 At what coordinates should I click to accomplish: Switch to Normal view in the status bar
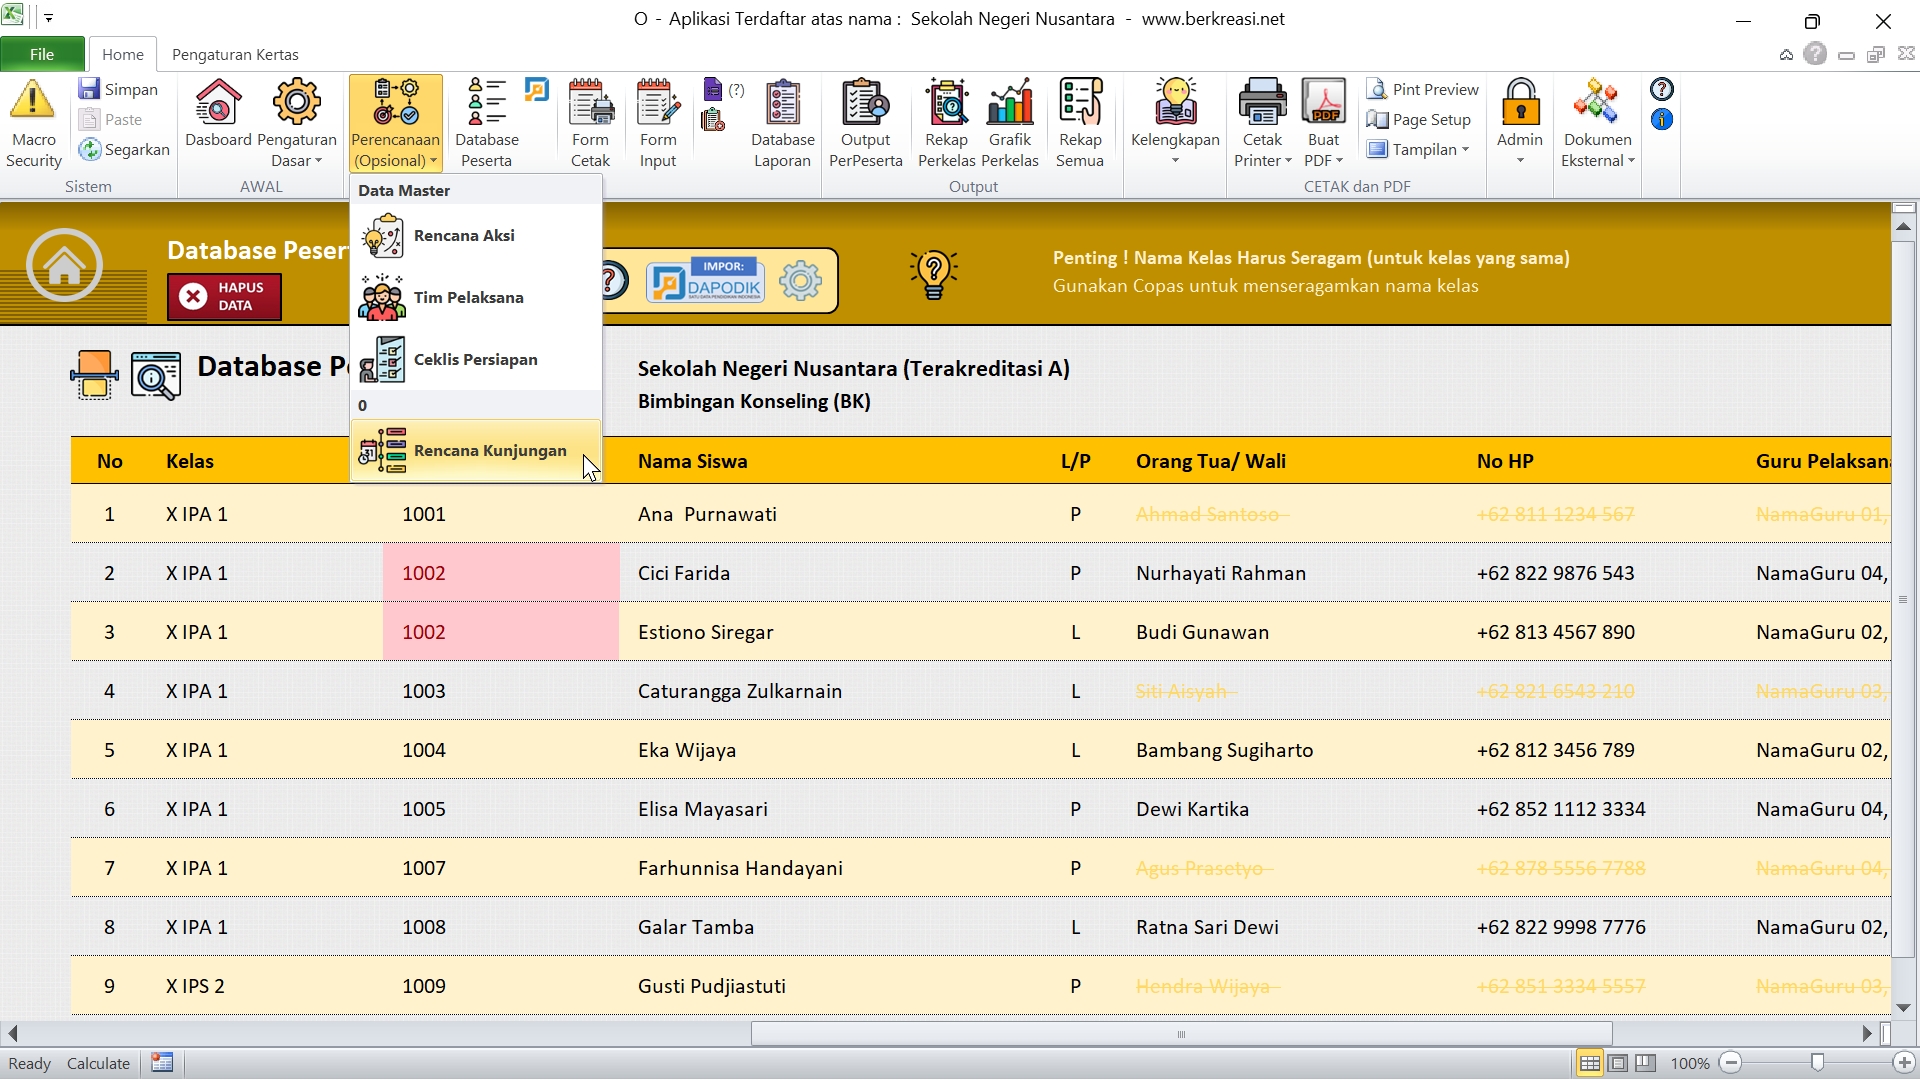[1589, 1063]
